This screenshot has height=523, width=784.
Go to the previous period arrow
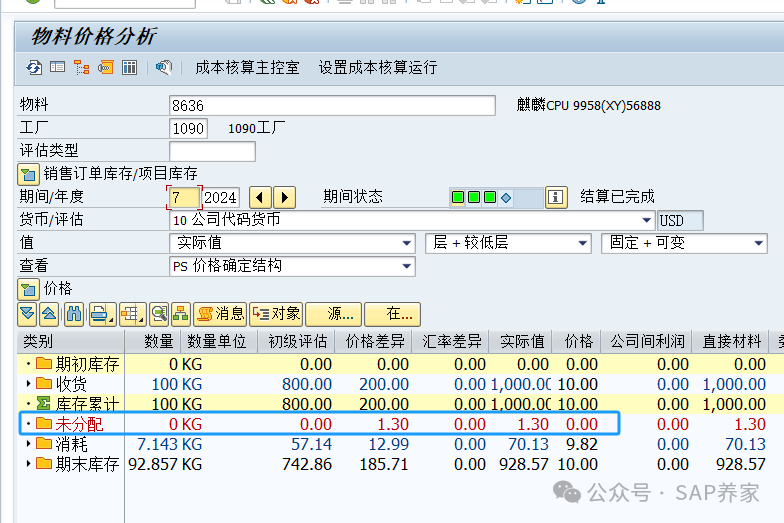click(260, 198)
